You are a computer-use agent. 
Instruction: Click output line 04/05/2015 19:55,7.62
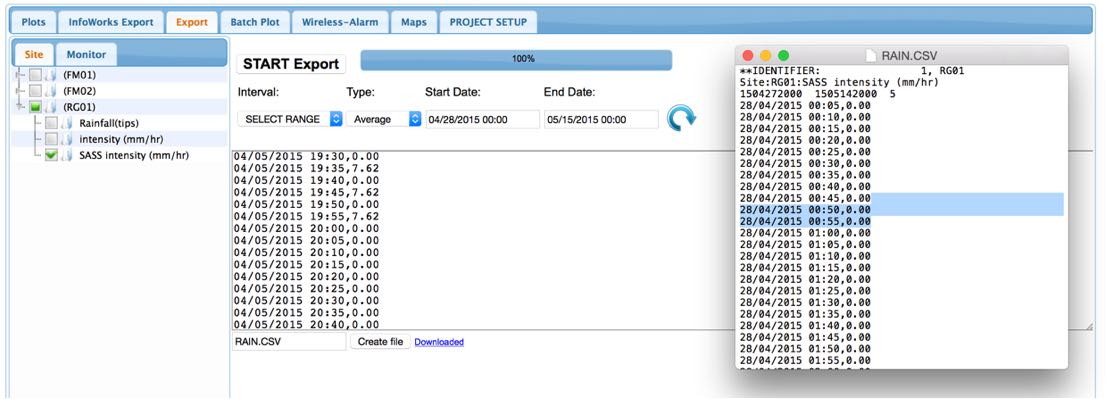pos(306,216)
